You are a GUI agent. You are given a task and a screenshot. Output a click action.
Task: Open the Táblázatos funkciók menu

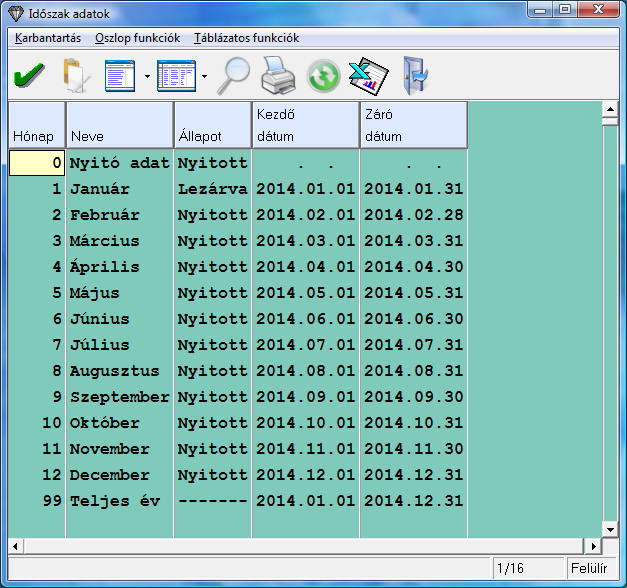tap(246, 38)
